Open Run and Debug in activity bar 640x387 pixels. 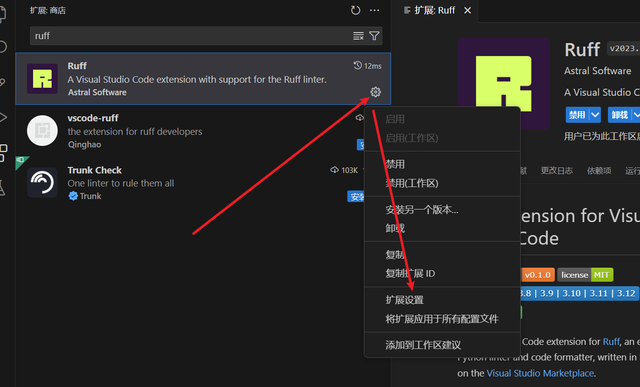click(3, 118)
